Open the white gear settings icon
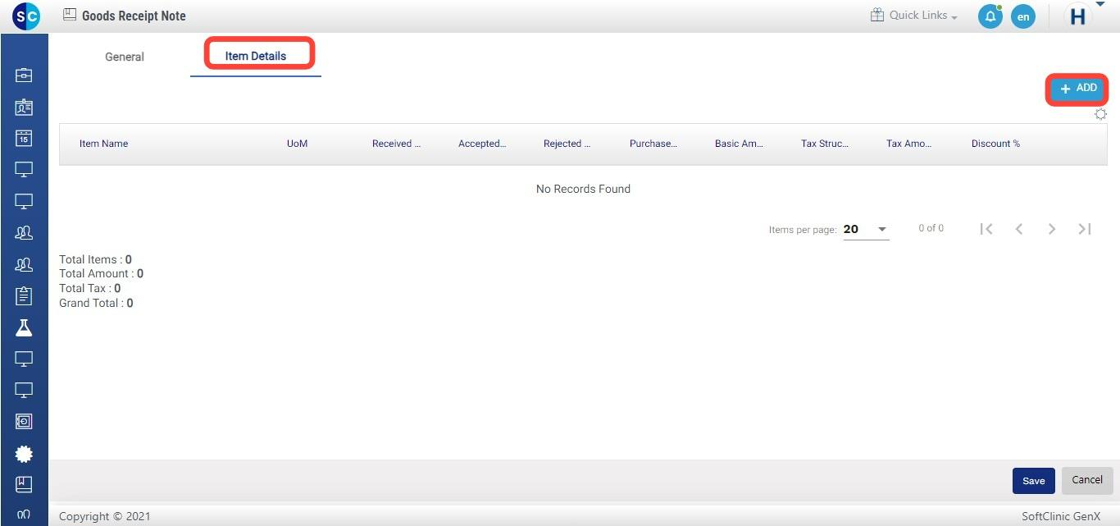This screenshot has width=1120, height=526. point(24,453)
